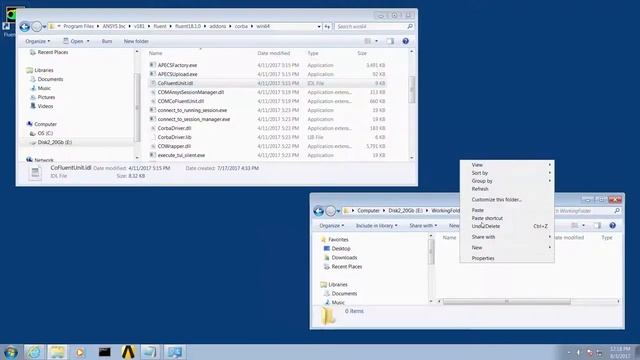
Task: Click the help icon in WorkingFolder window
Action: 612,226
